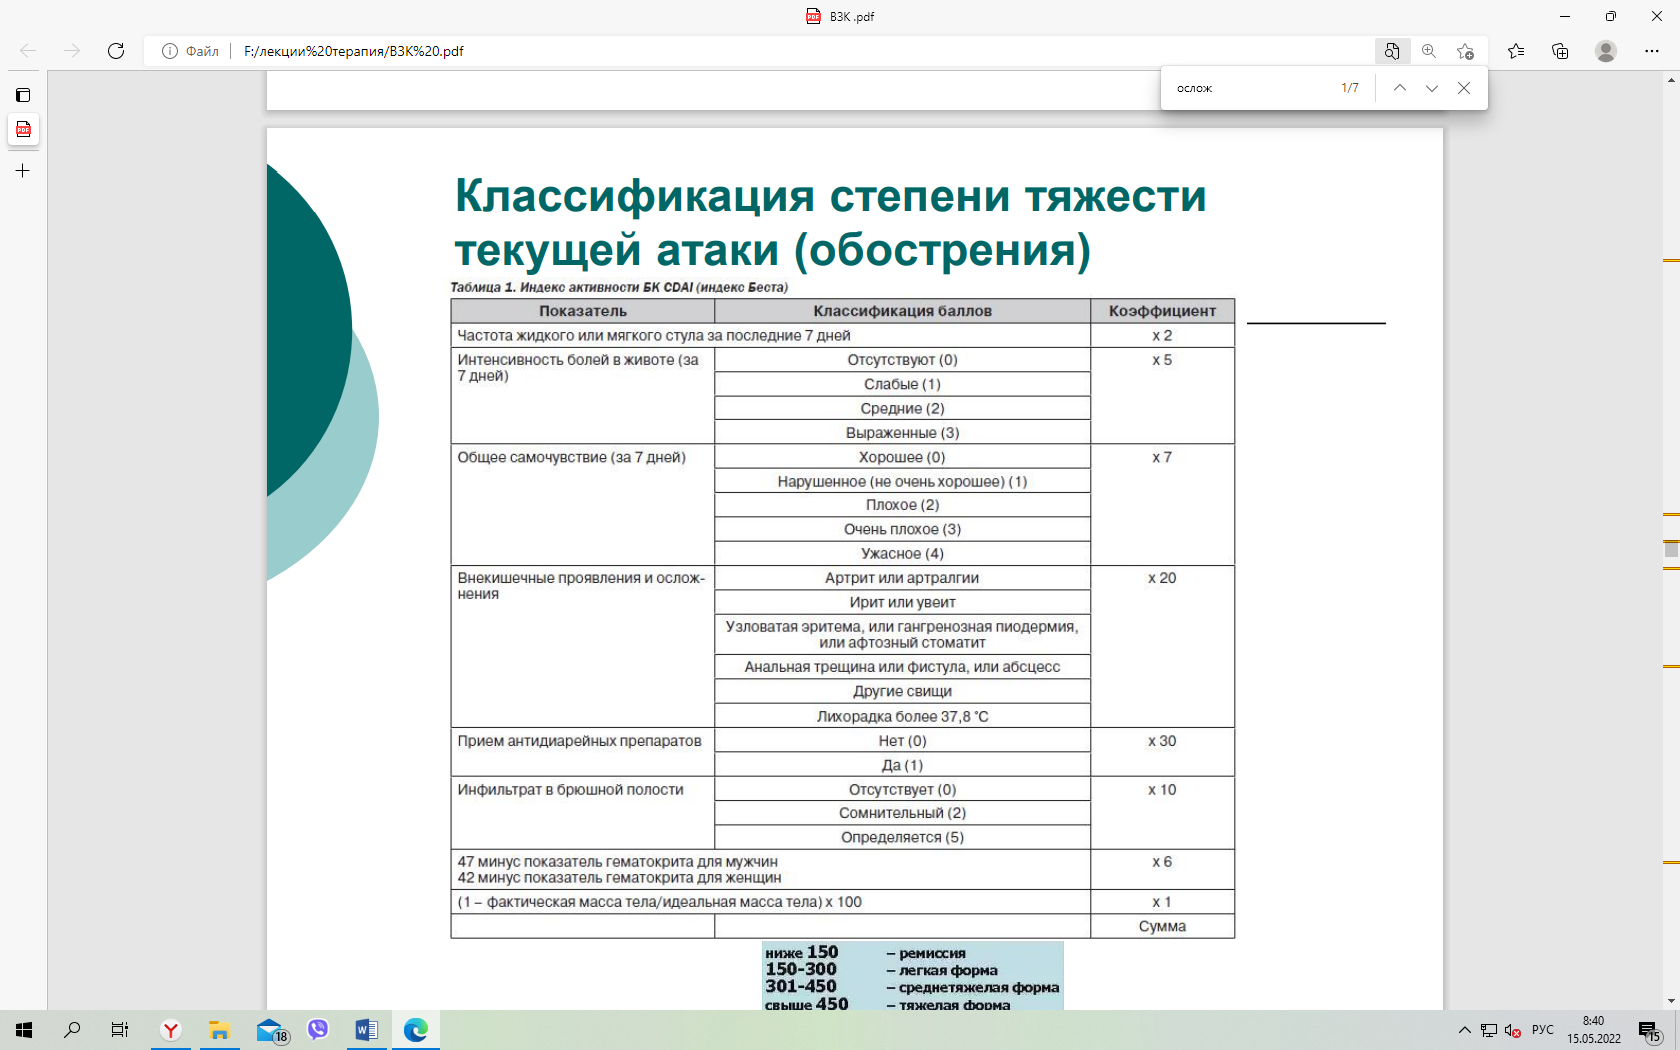Screen dimensions: 1680x1050
Task: Click the scrollbar up arrow
Action: (x=1671, y=81)
